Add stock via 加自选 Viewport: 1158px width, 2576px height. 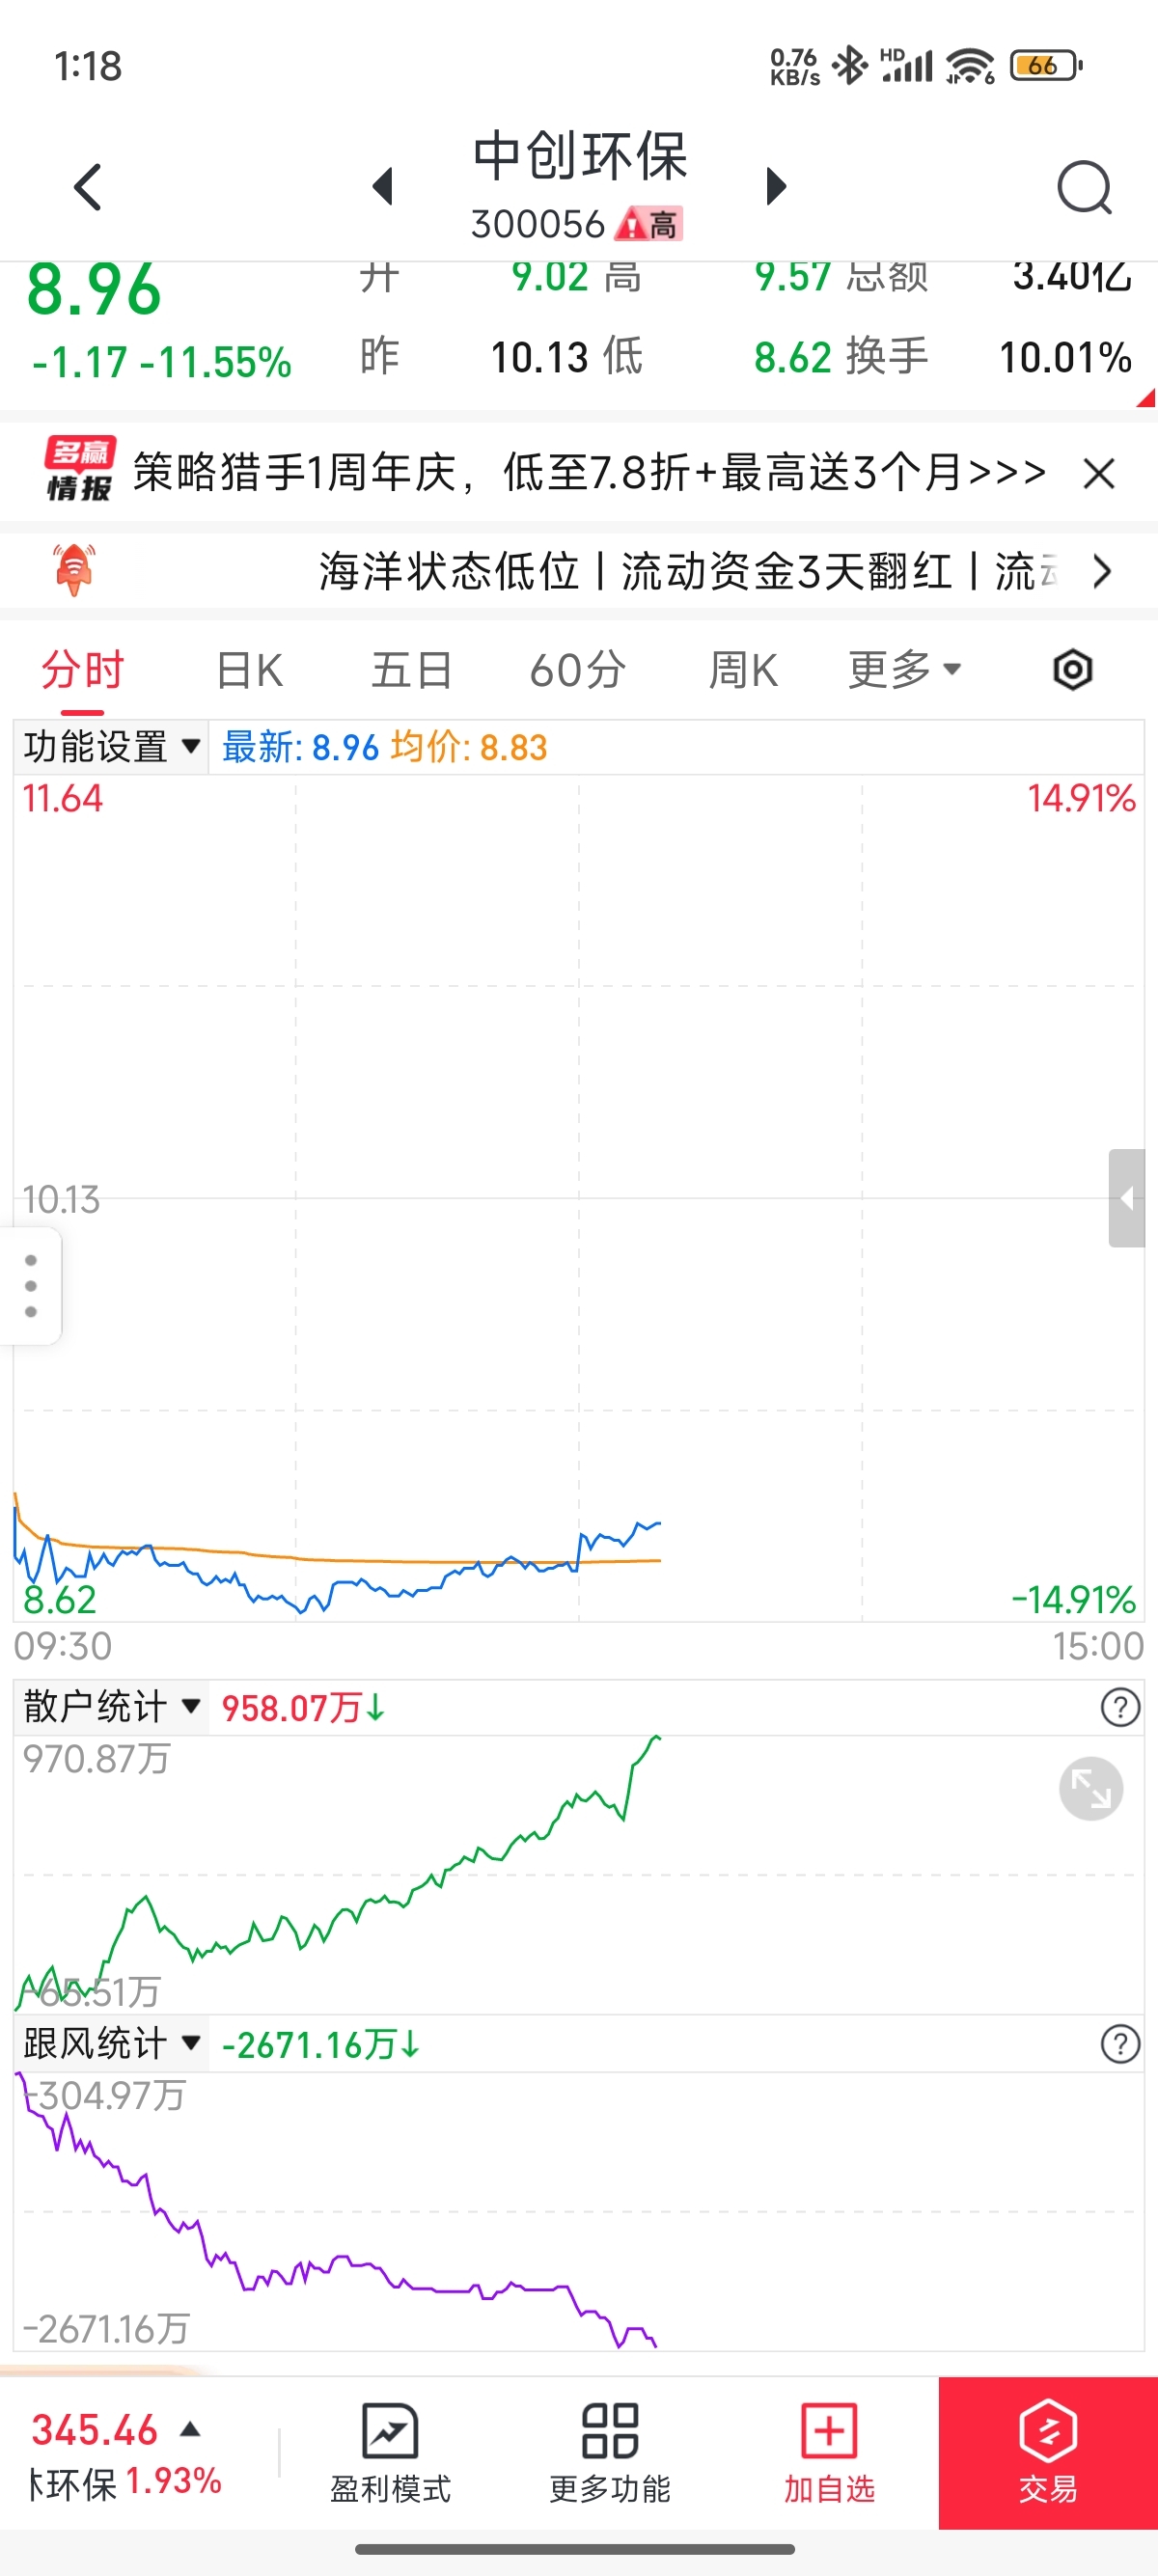click(829, 2452)
